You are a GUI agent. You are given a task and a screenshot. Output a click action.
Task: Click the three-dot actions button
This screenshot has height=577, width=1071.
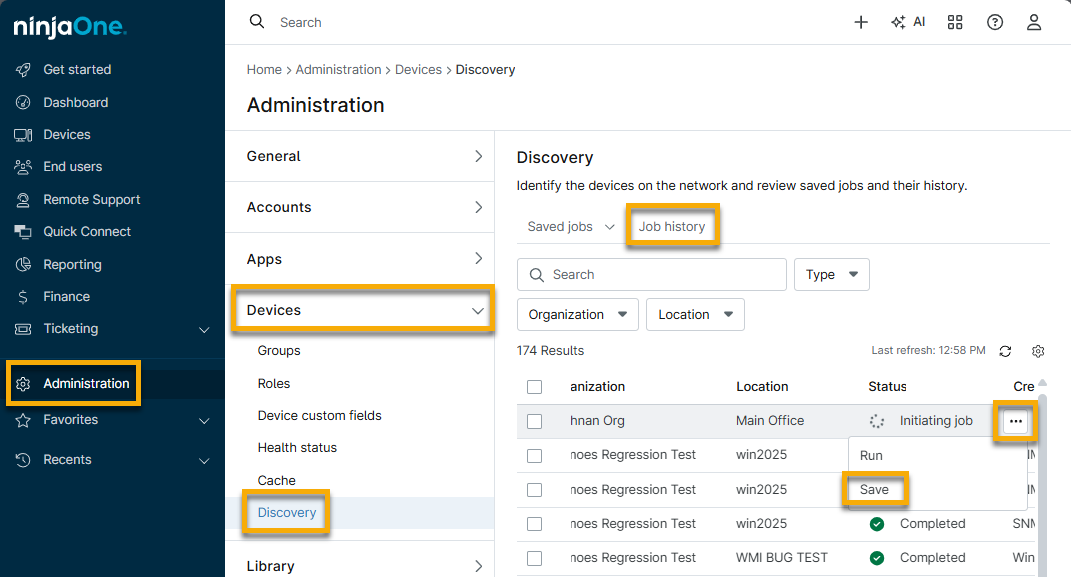point(1016,421)
